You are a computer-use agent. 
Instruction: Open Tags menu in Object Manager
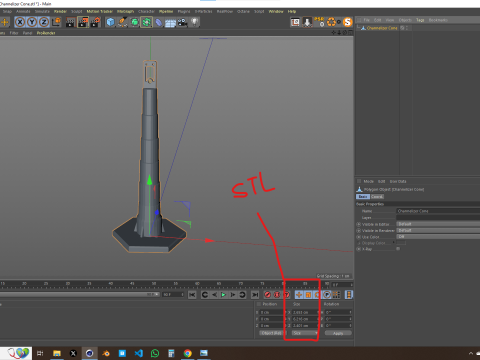420,20
